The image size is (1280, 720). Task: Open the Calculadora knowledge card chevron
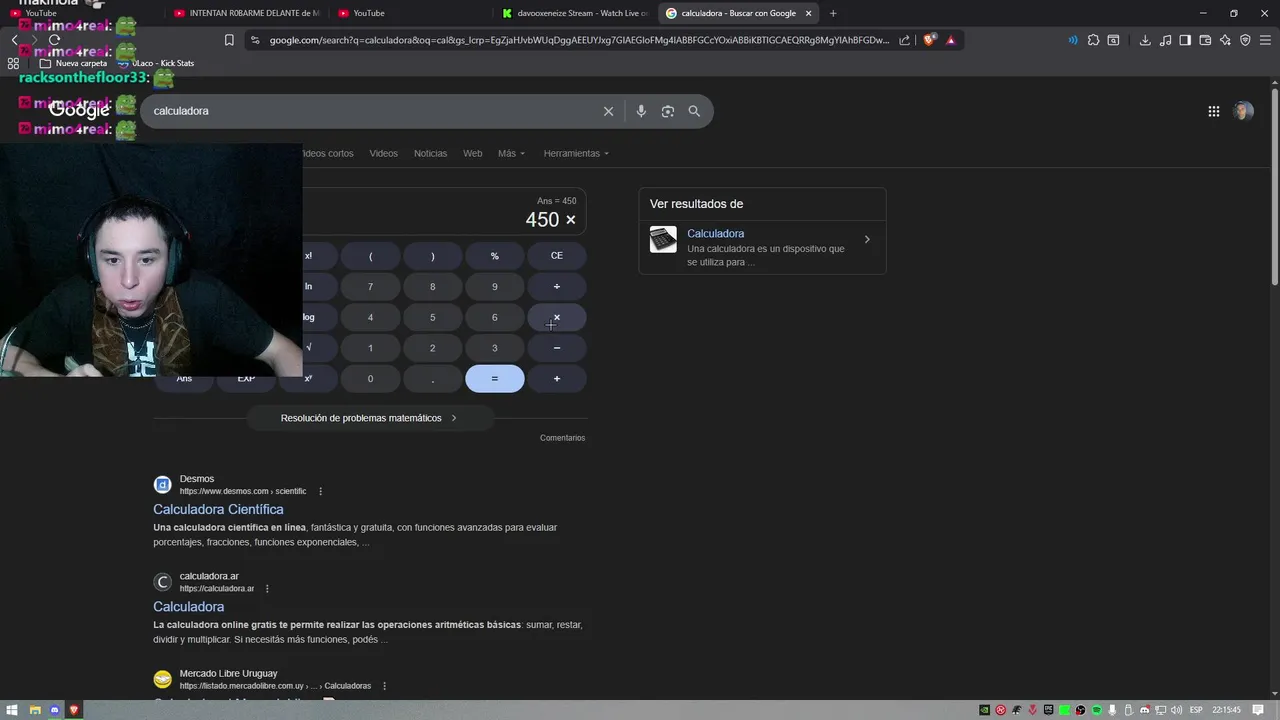[867, 240]
